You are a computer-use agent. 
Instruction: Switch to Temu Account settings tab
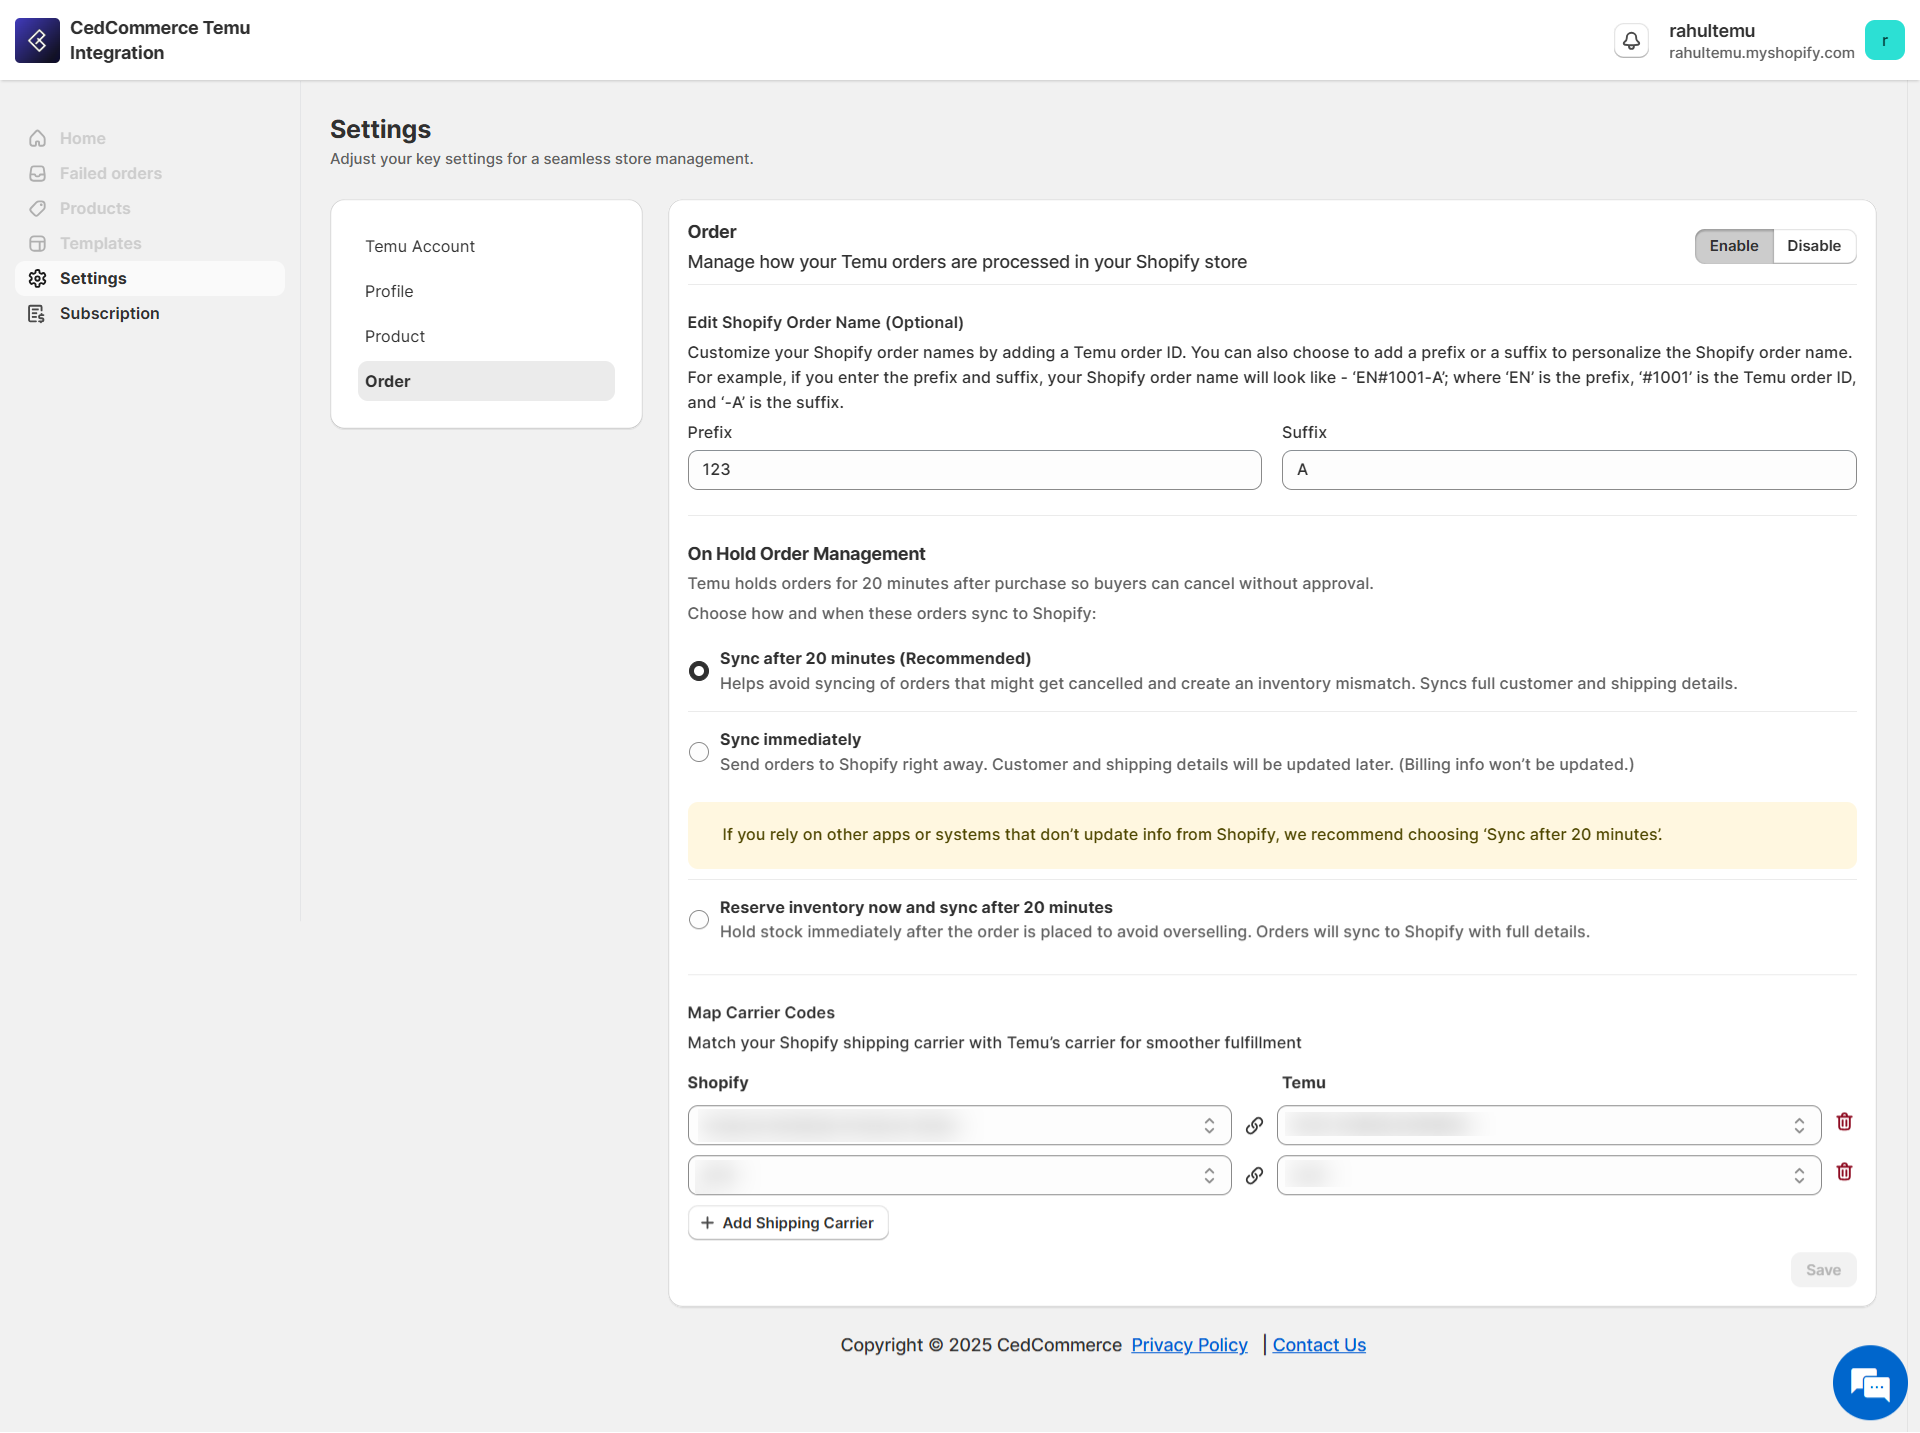coord(486,246)
